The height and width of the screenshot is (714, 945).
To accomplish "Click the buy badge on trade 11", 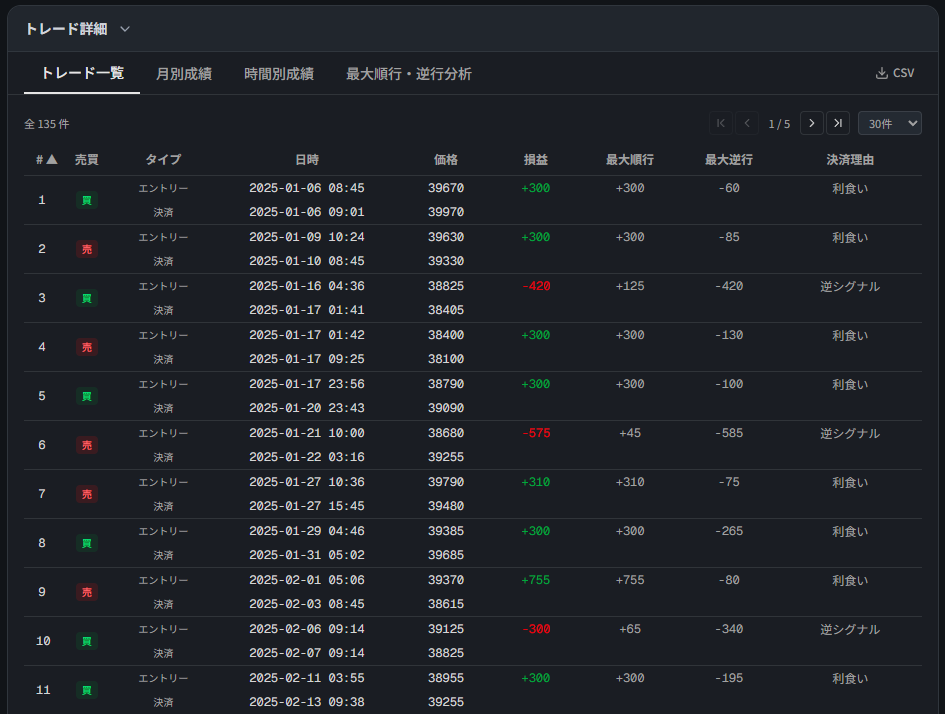I will click(x=87, y=690).
